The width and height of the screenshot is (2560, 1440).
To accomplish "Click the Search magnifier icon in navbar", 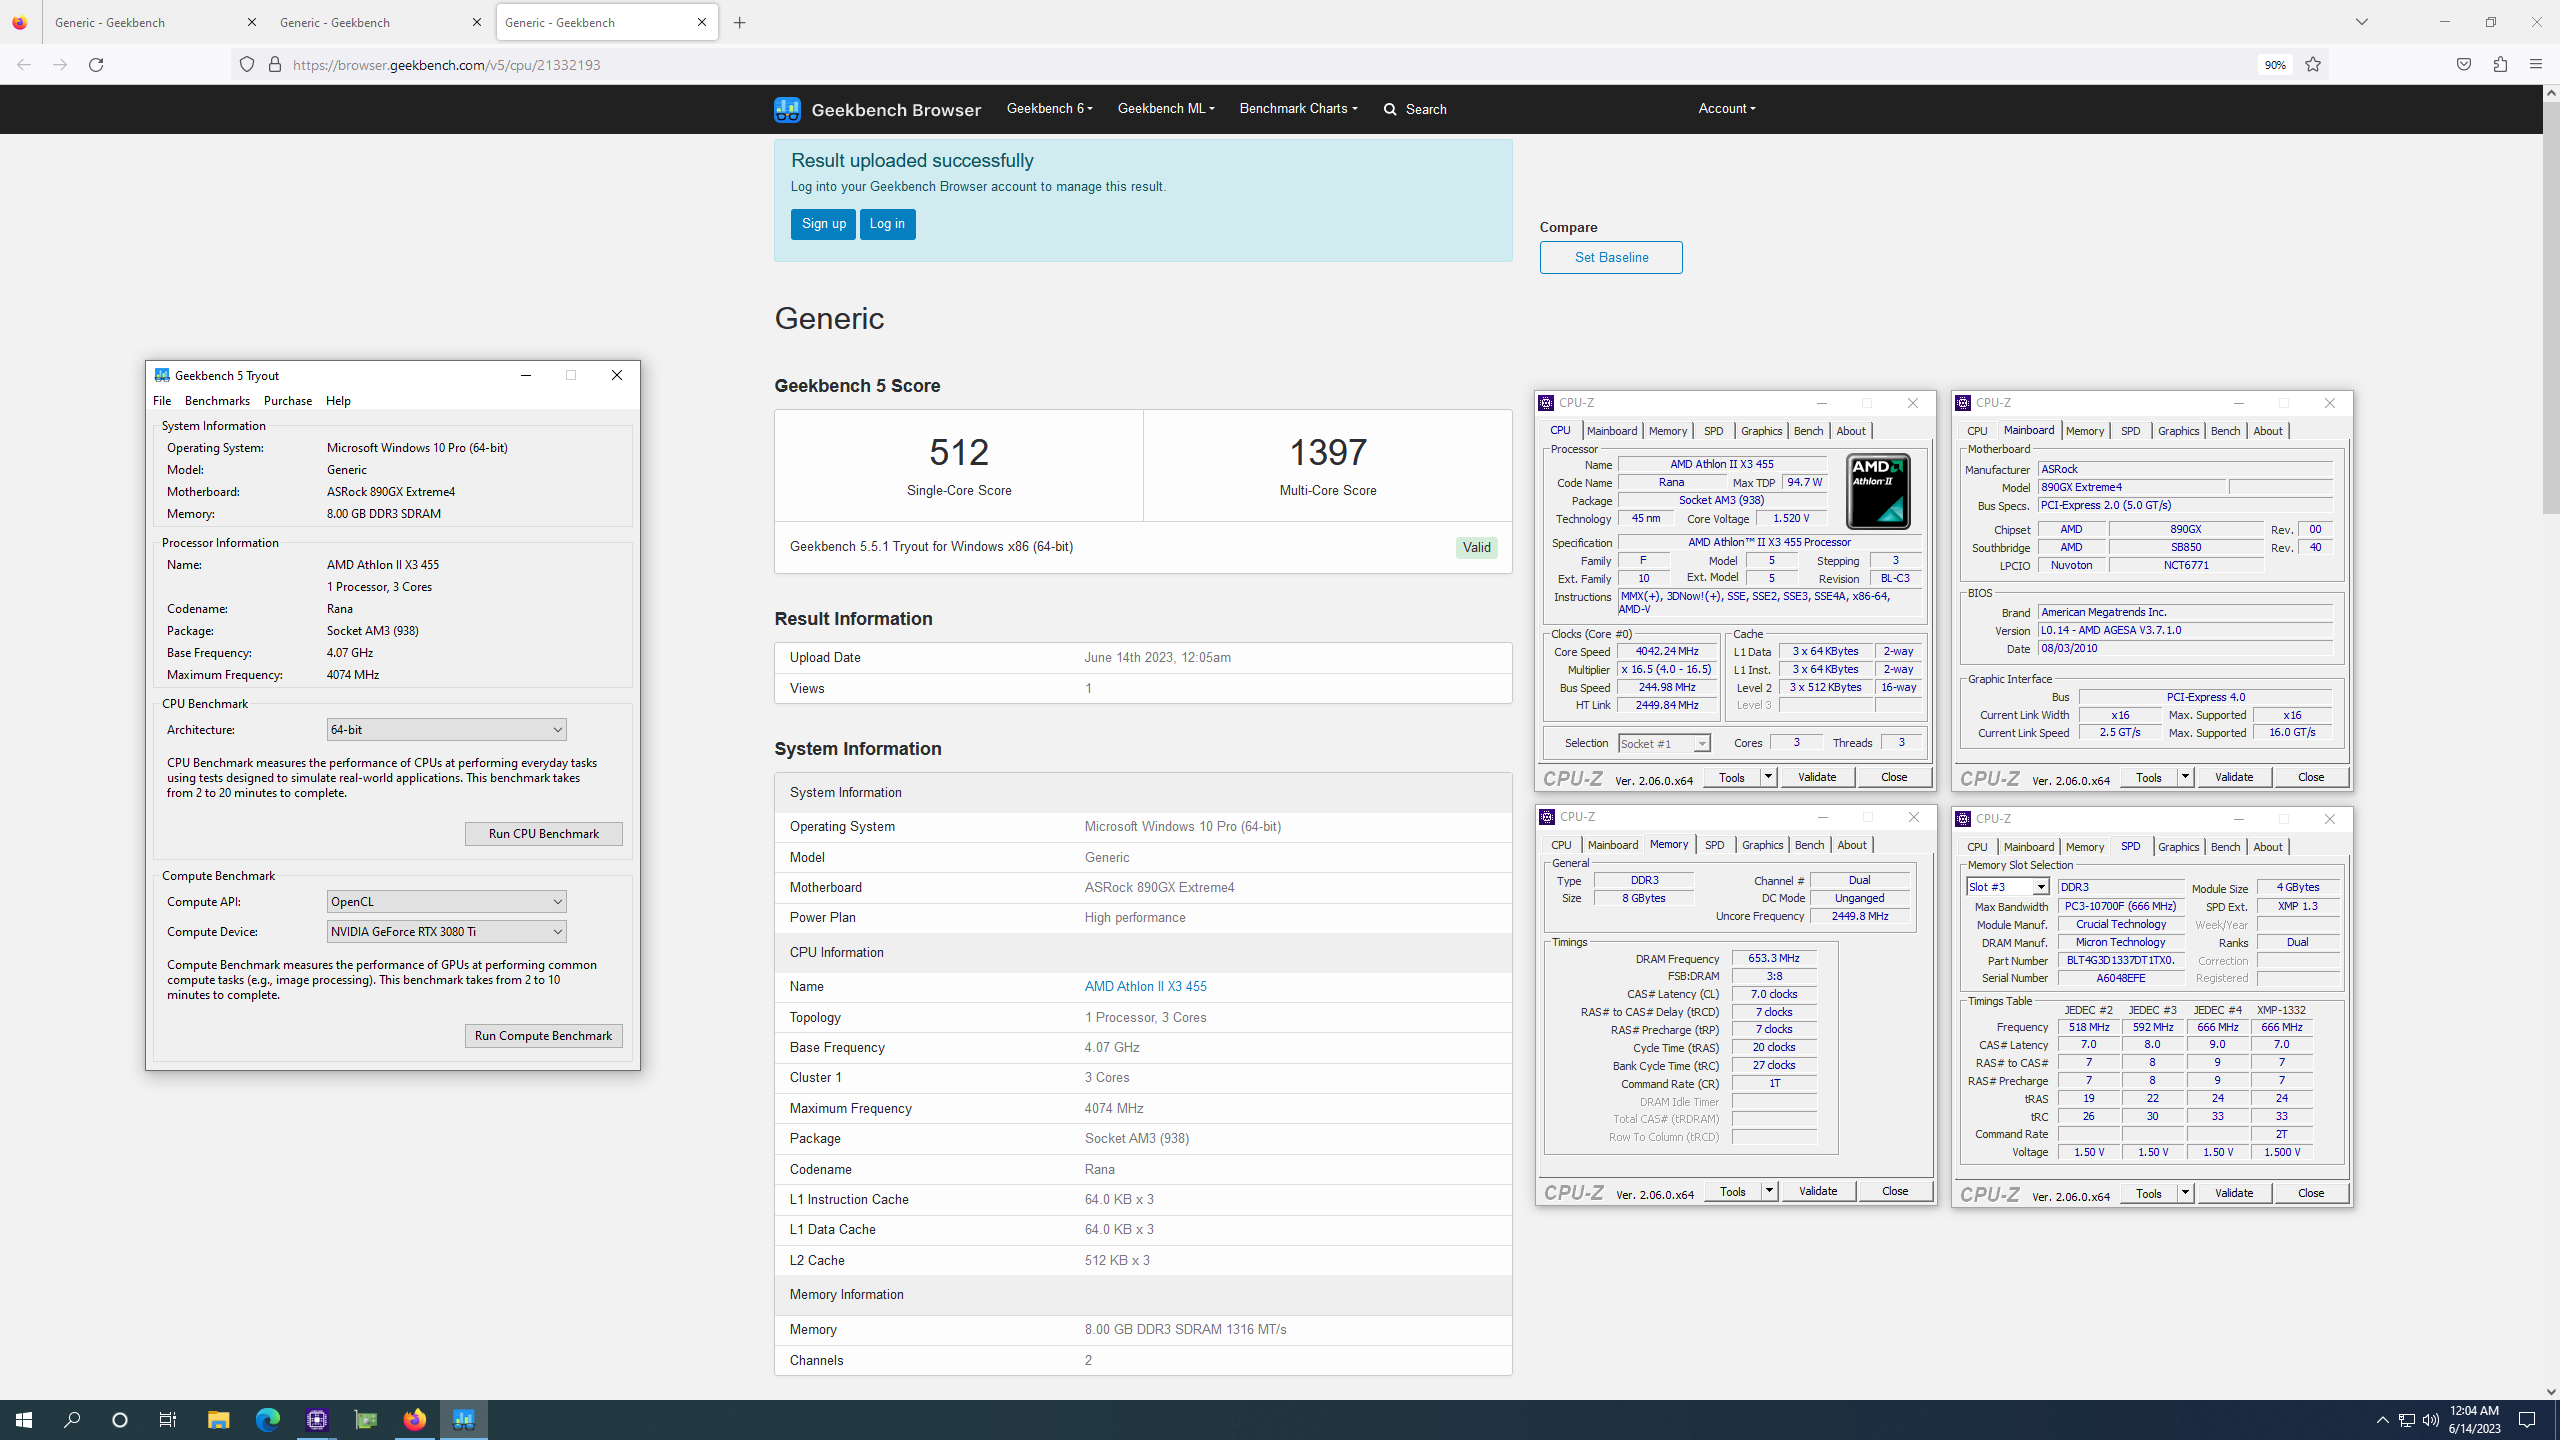I will click(1390, 109).
